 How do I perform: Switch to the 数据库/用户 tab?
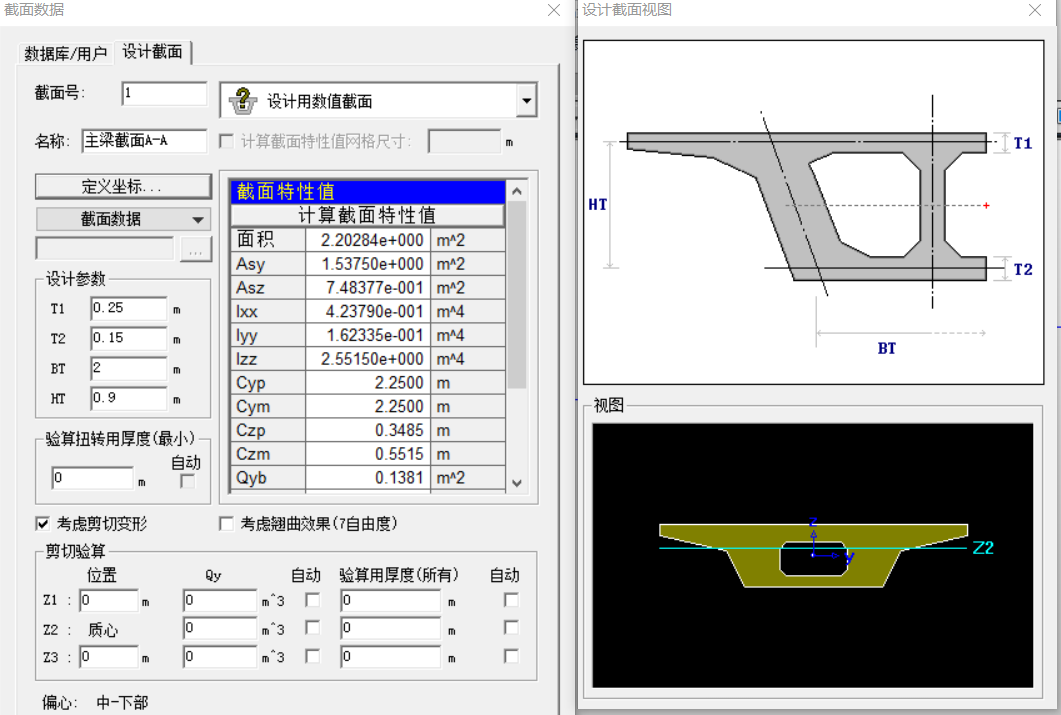click(66, 53)
